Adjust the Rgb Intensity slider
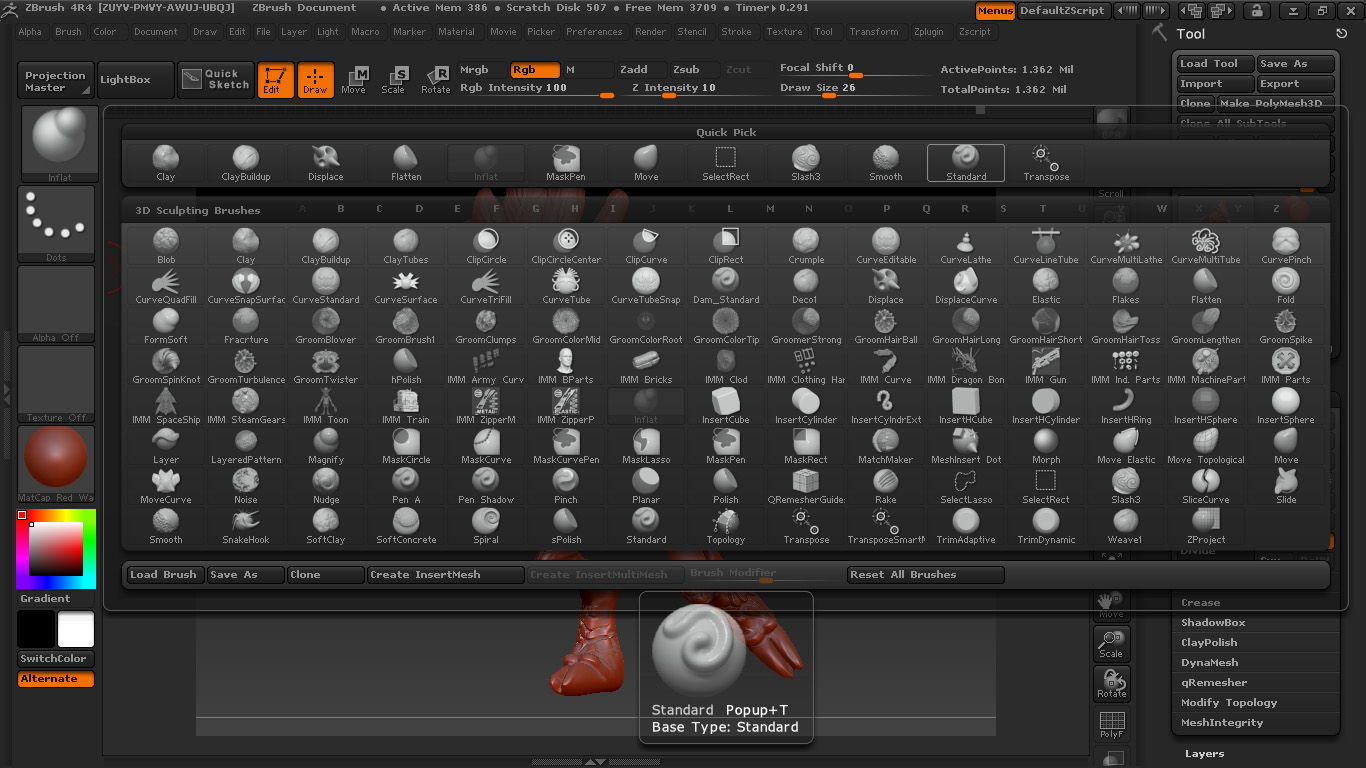Image resolution: width=1366 pixels, height=768 pixels. (537, 89)
